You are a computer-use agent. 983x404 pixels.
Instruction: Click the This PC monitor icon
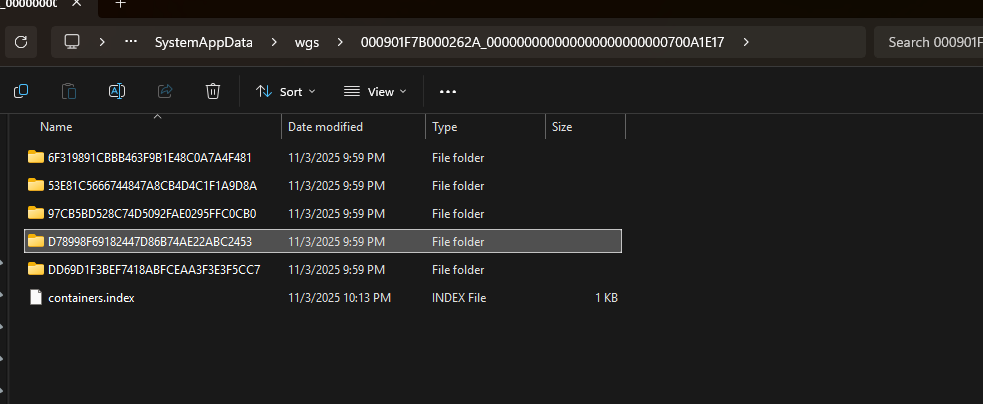pos(72,42)
